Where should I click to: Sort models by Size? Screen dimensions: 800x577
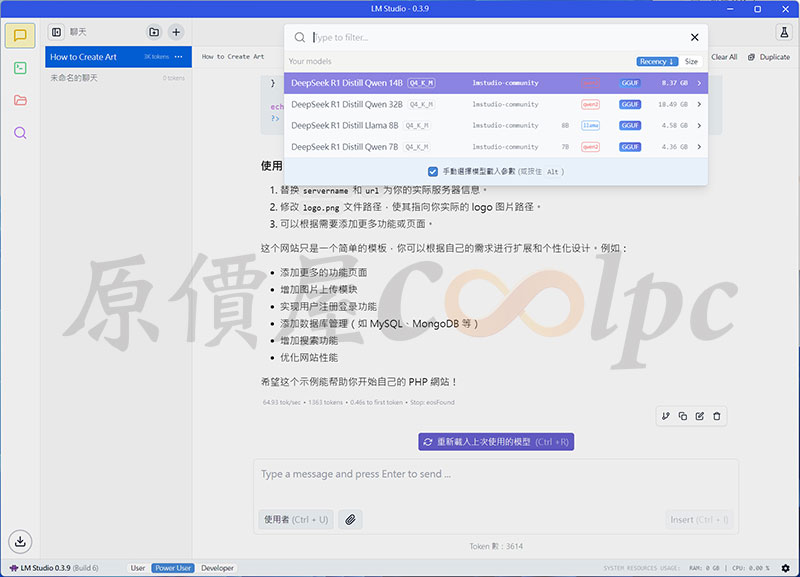(x=691, y=61)
